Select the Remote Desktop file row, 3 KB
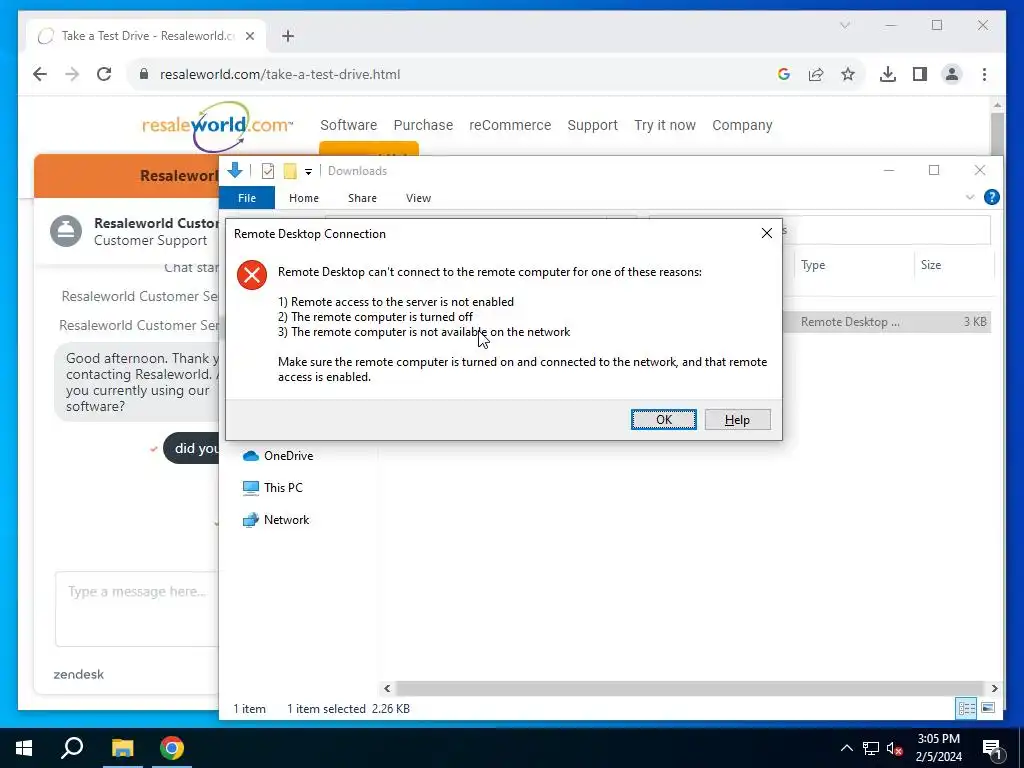Screen dimensions: 1024x768 [887, 322]
